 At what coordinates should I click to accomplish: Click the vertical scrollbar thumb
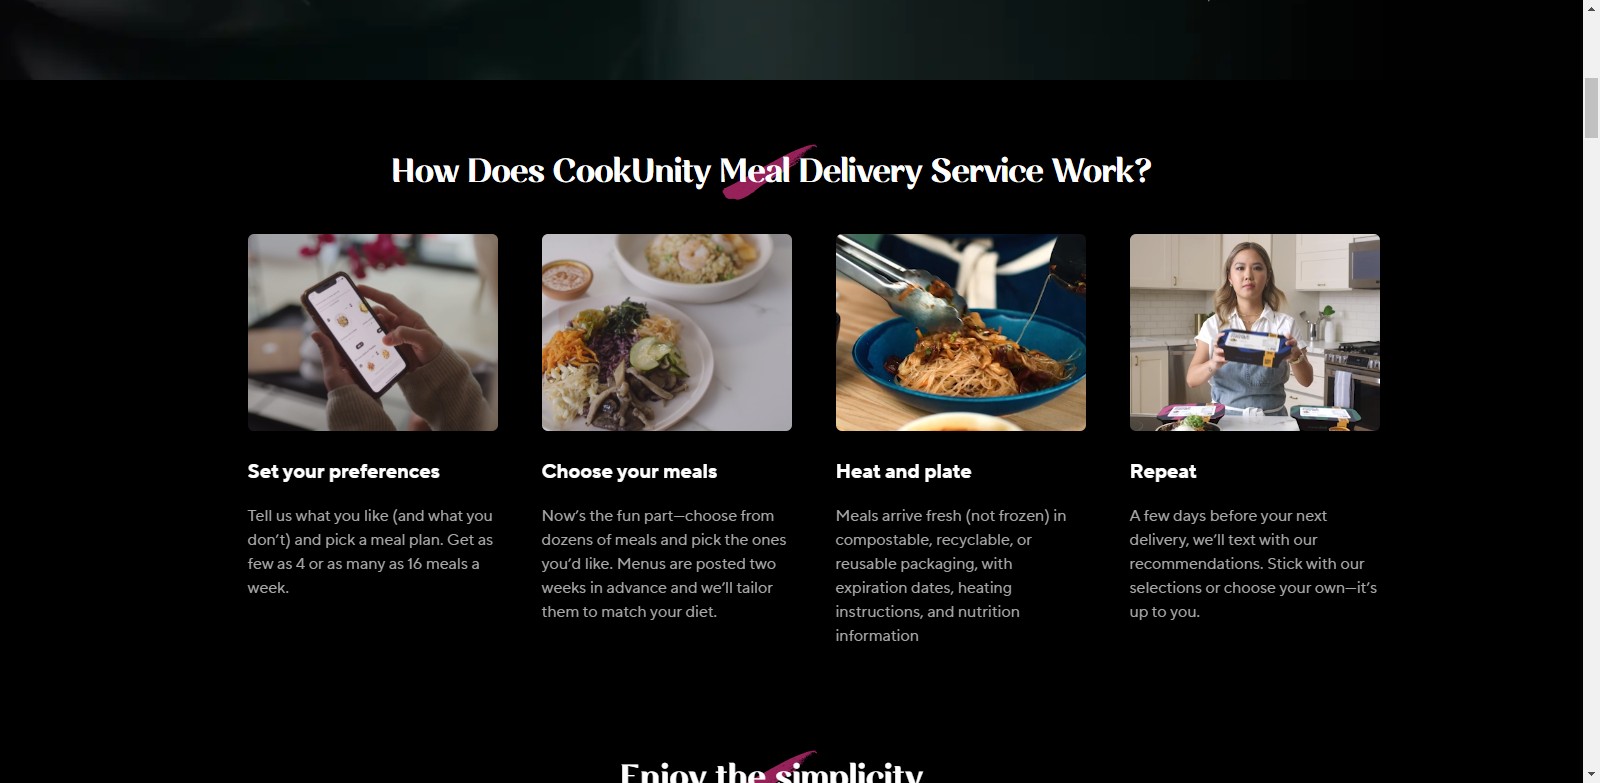(x=1591, y=107)
